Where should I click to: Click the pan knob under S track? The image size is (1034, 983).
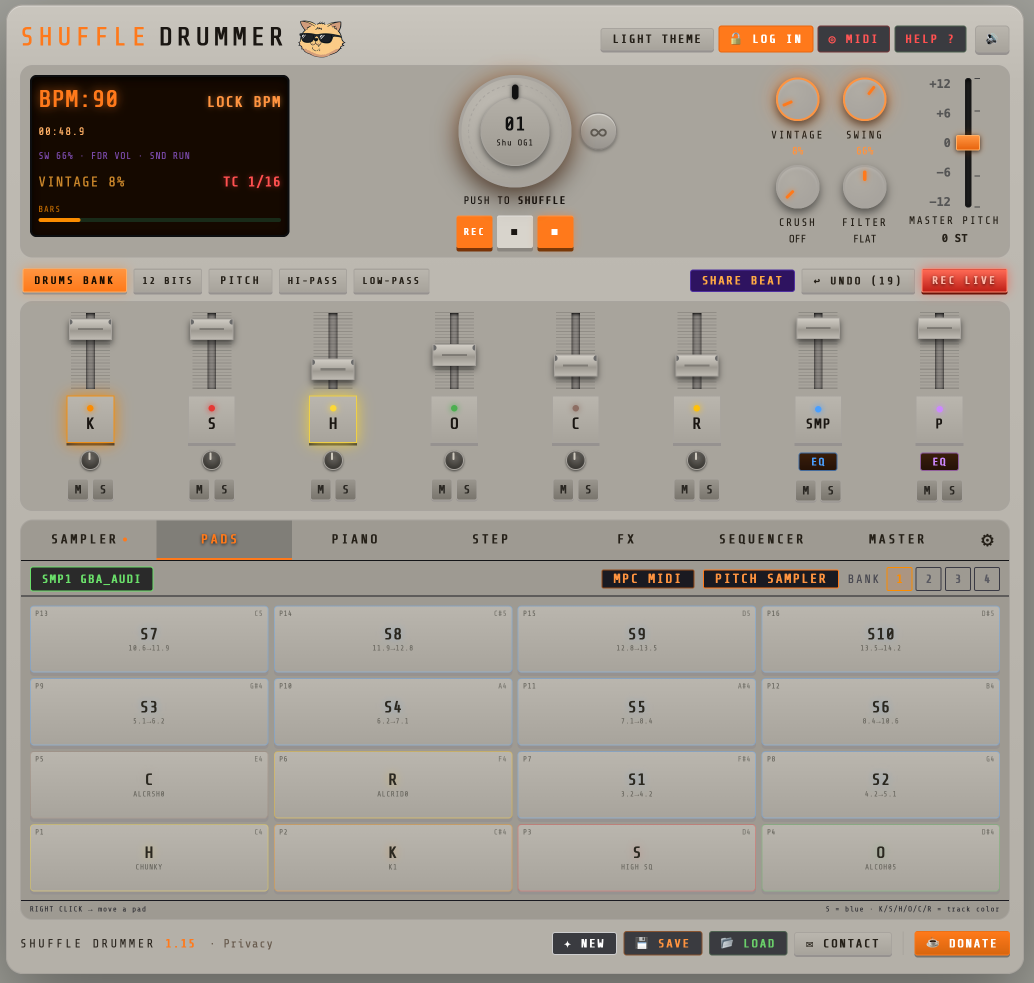pos(212,460)
